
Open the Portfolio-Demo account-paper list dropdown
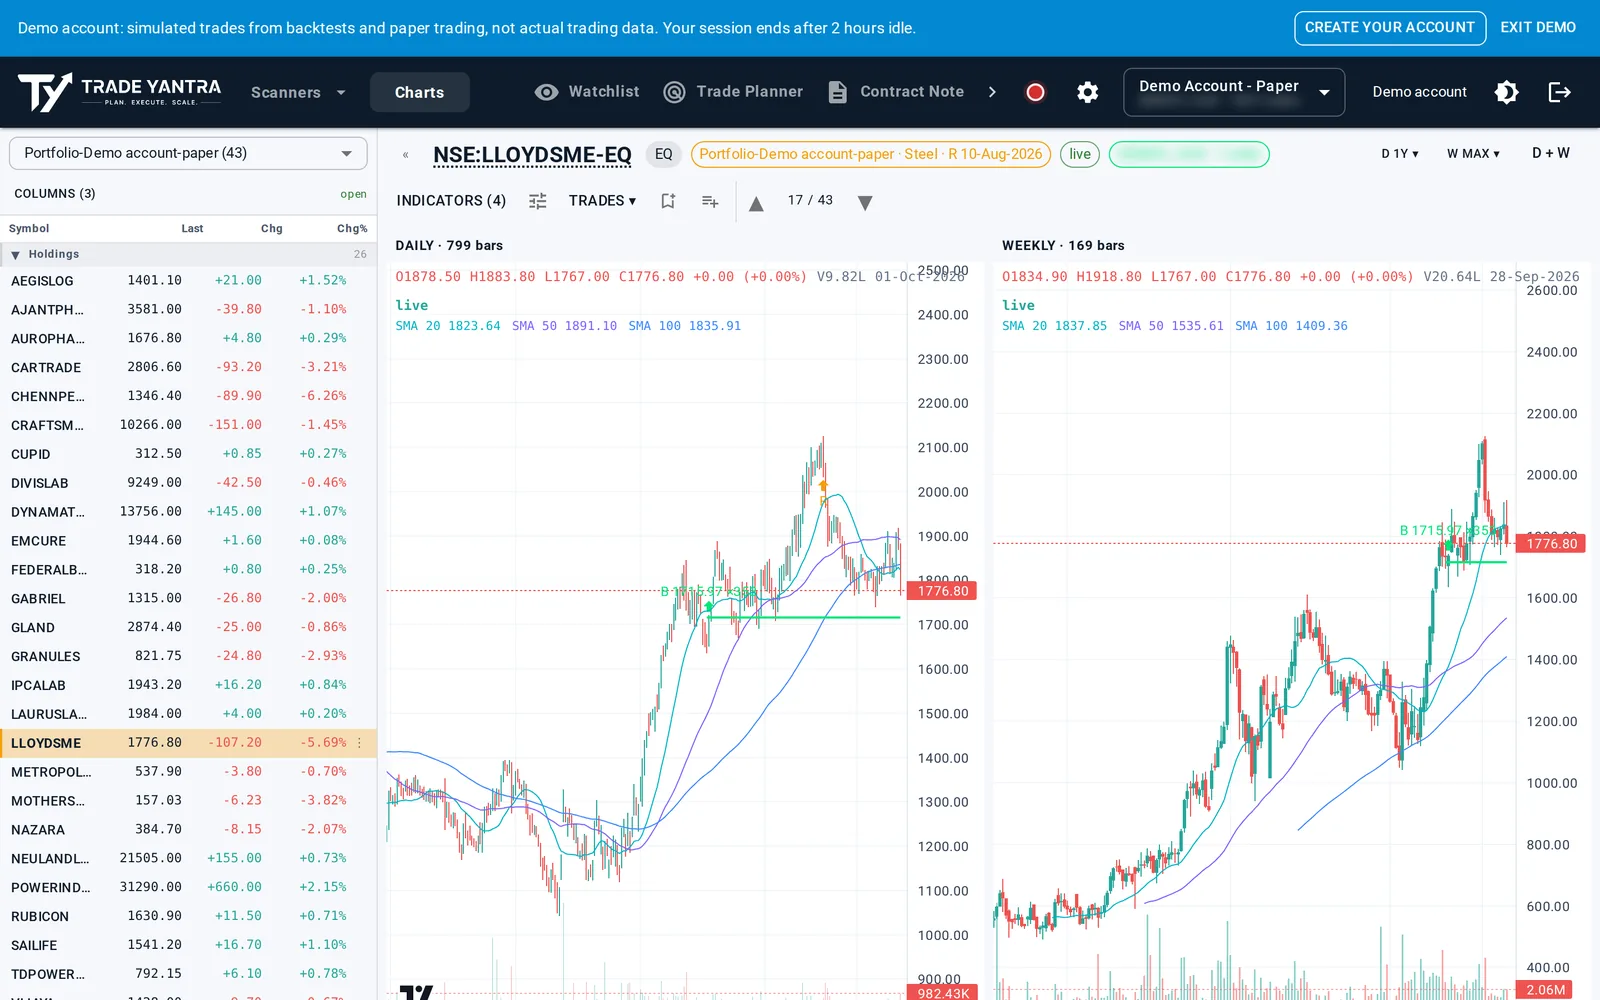pos(188,153)
